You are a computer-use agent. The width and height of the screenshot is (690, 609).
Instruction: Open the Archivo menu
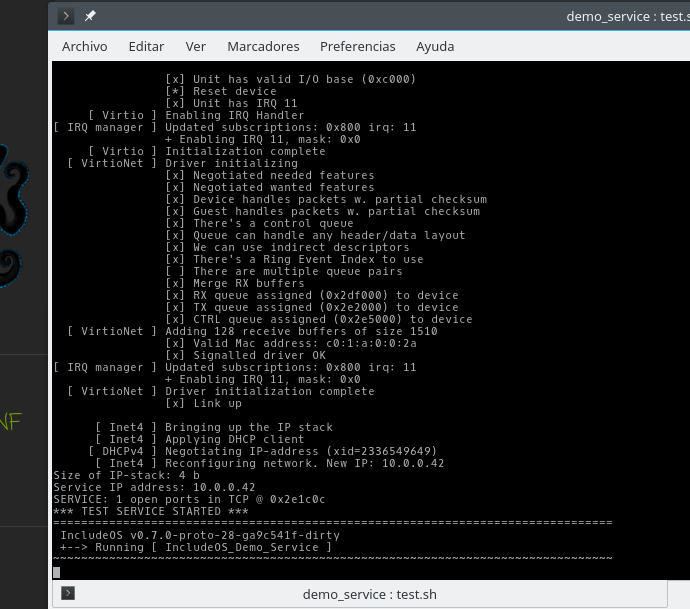84,46
